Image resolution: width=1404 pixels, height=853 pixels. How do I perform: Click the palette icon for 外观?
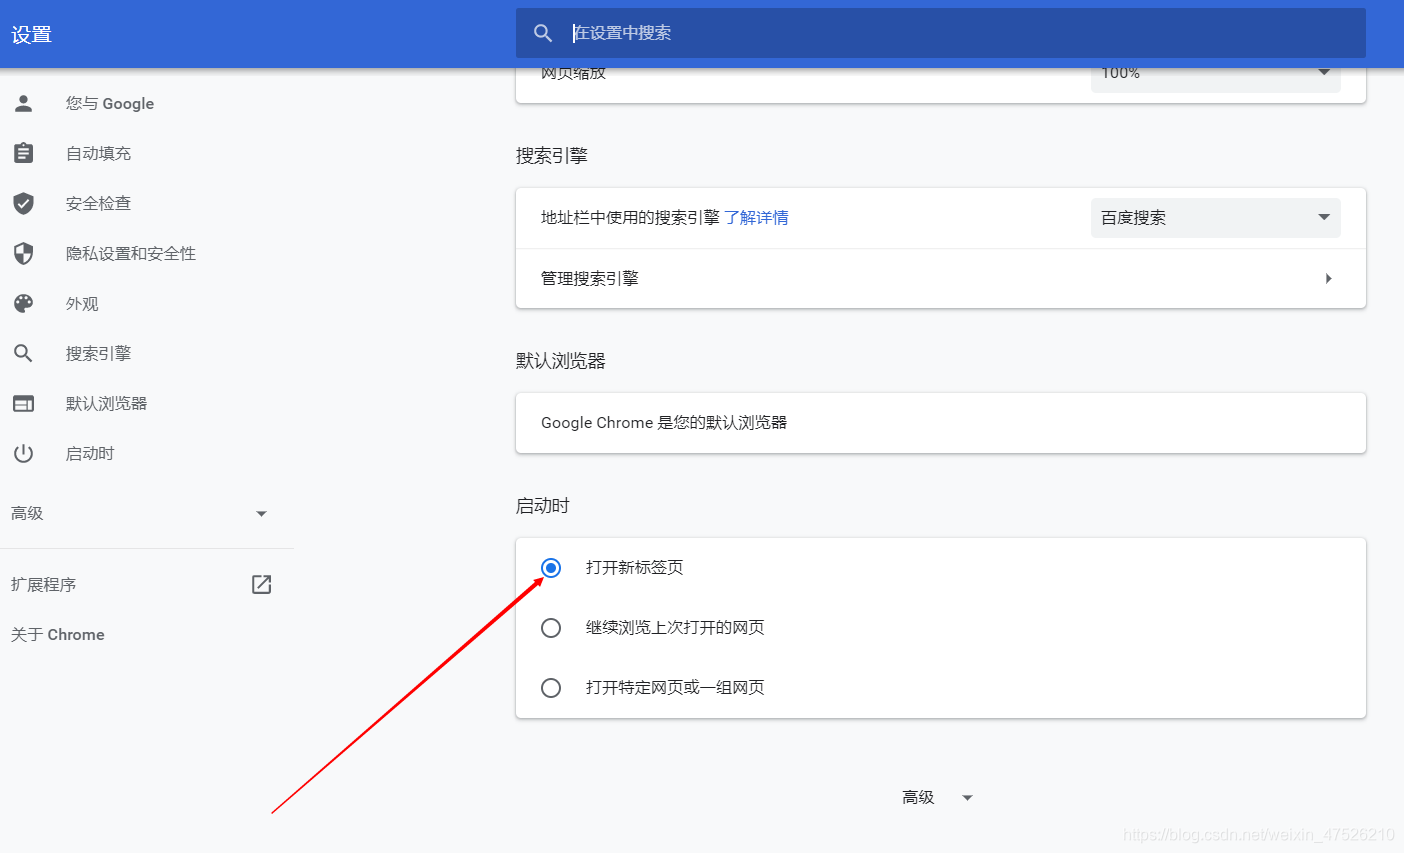pos(23,303)
